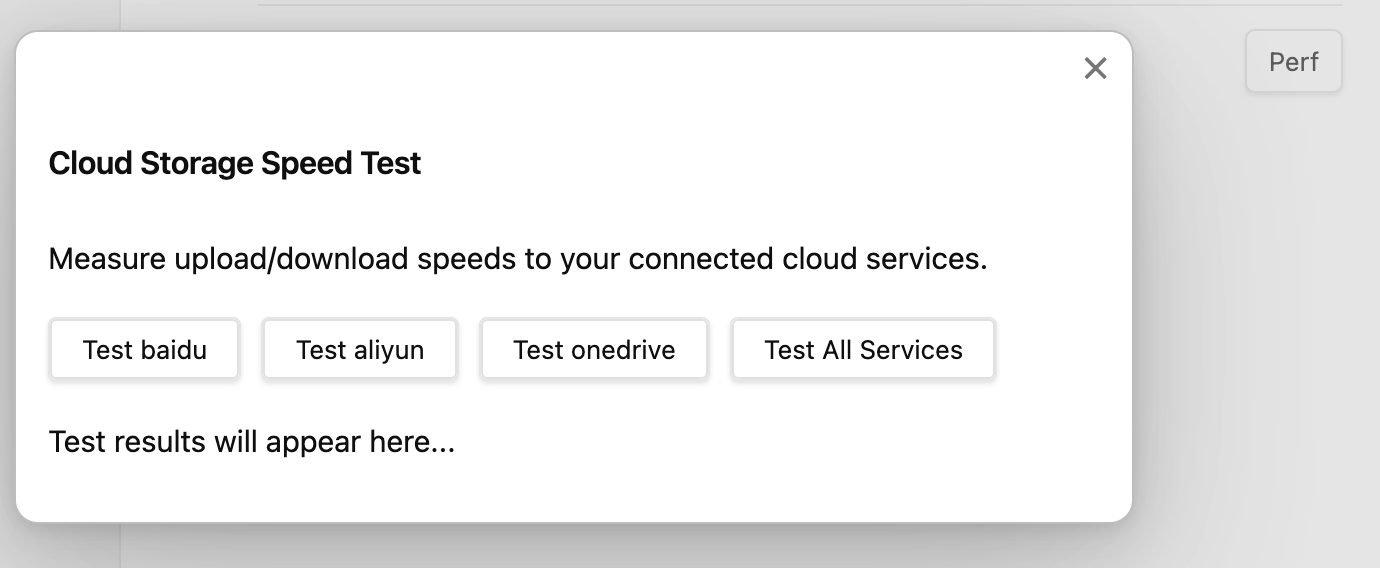
Task: Start the aliyun speed test
Action: 360,350
